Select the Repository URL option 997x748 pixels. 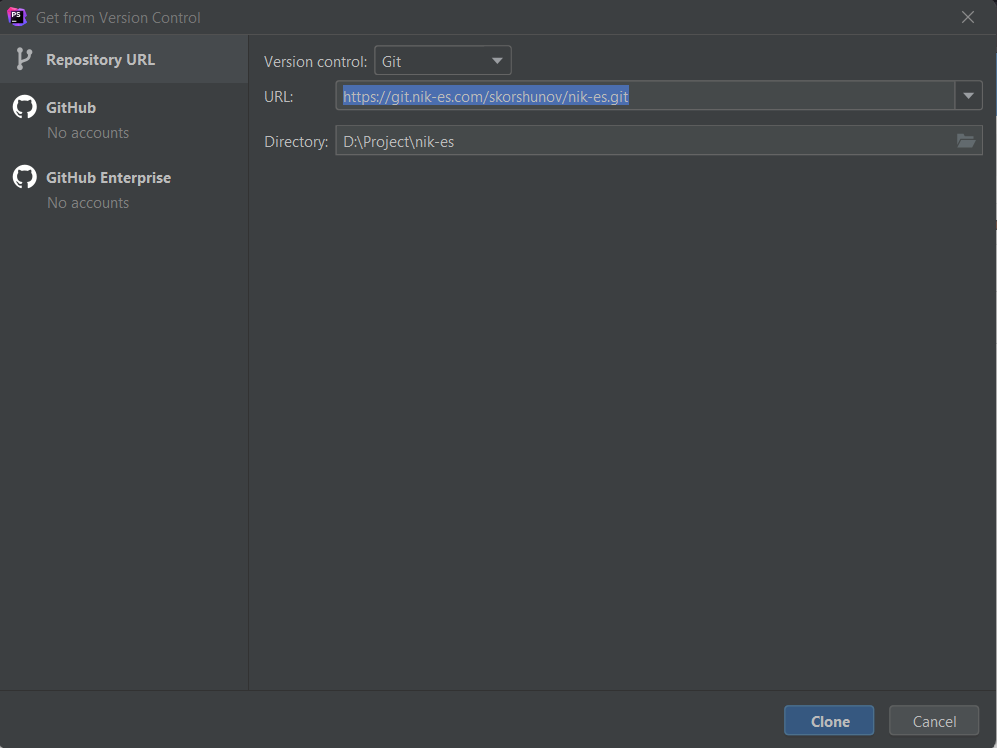(x=123, y=59)
